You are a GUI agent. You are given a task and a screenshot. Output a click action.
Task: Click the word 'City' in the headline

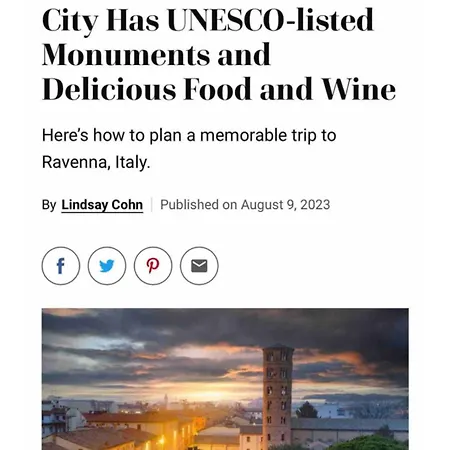70,22
